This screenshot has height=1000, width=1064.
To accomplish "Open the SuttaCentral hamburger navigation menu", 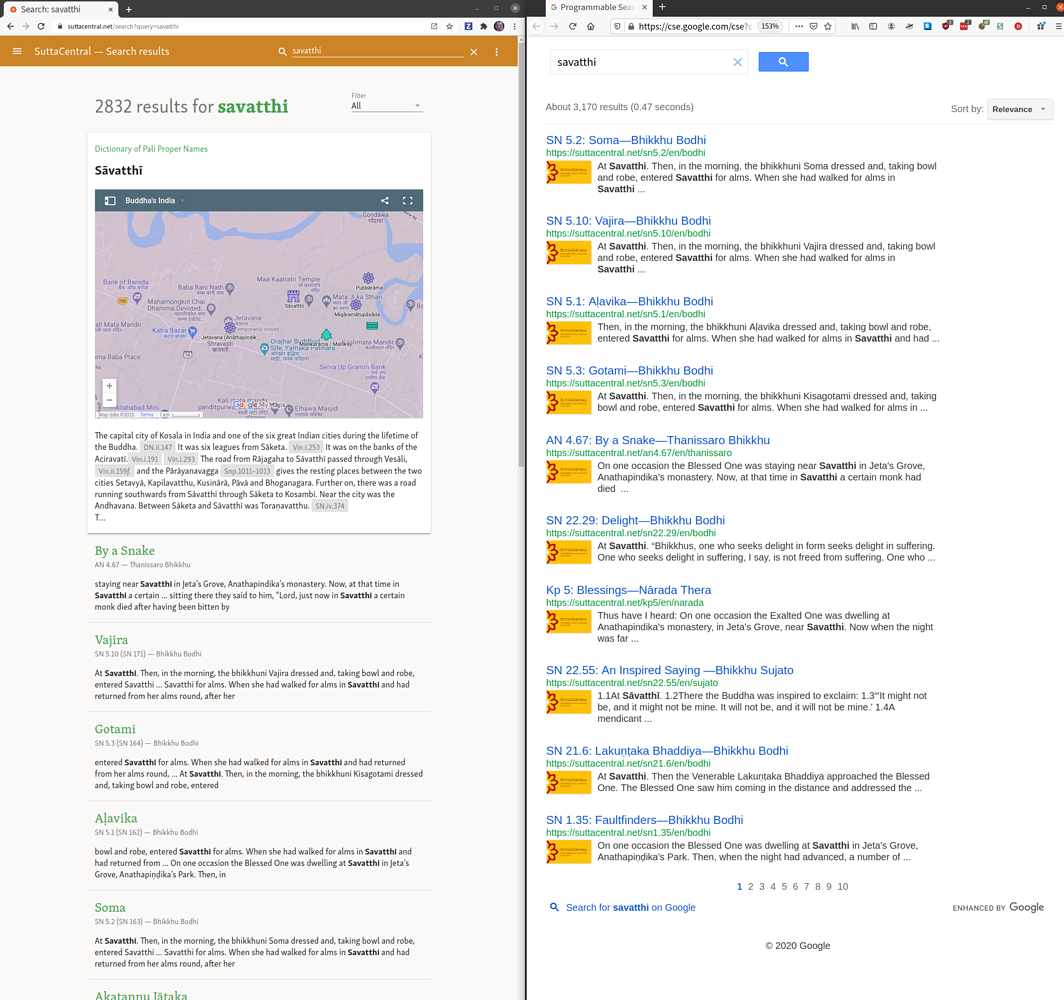I will 17,51.
